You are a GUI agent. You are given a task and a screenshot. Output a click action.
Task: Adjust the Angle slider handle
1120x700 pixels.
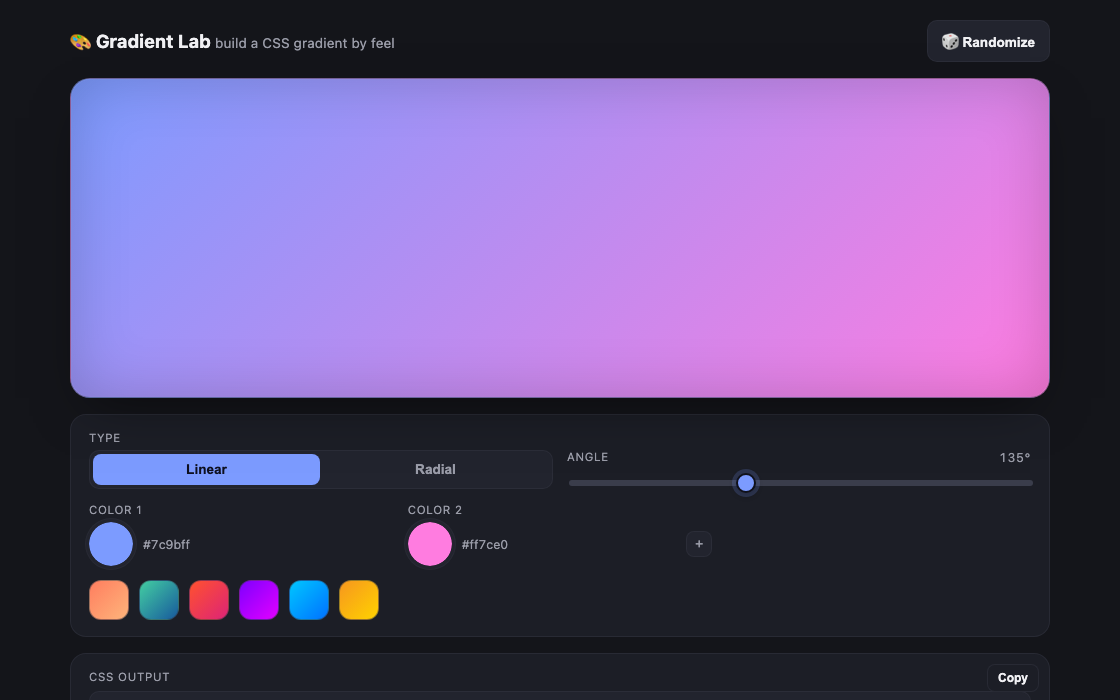(x=746, y=483)
